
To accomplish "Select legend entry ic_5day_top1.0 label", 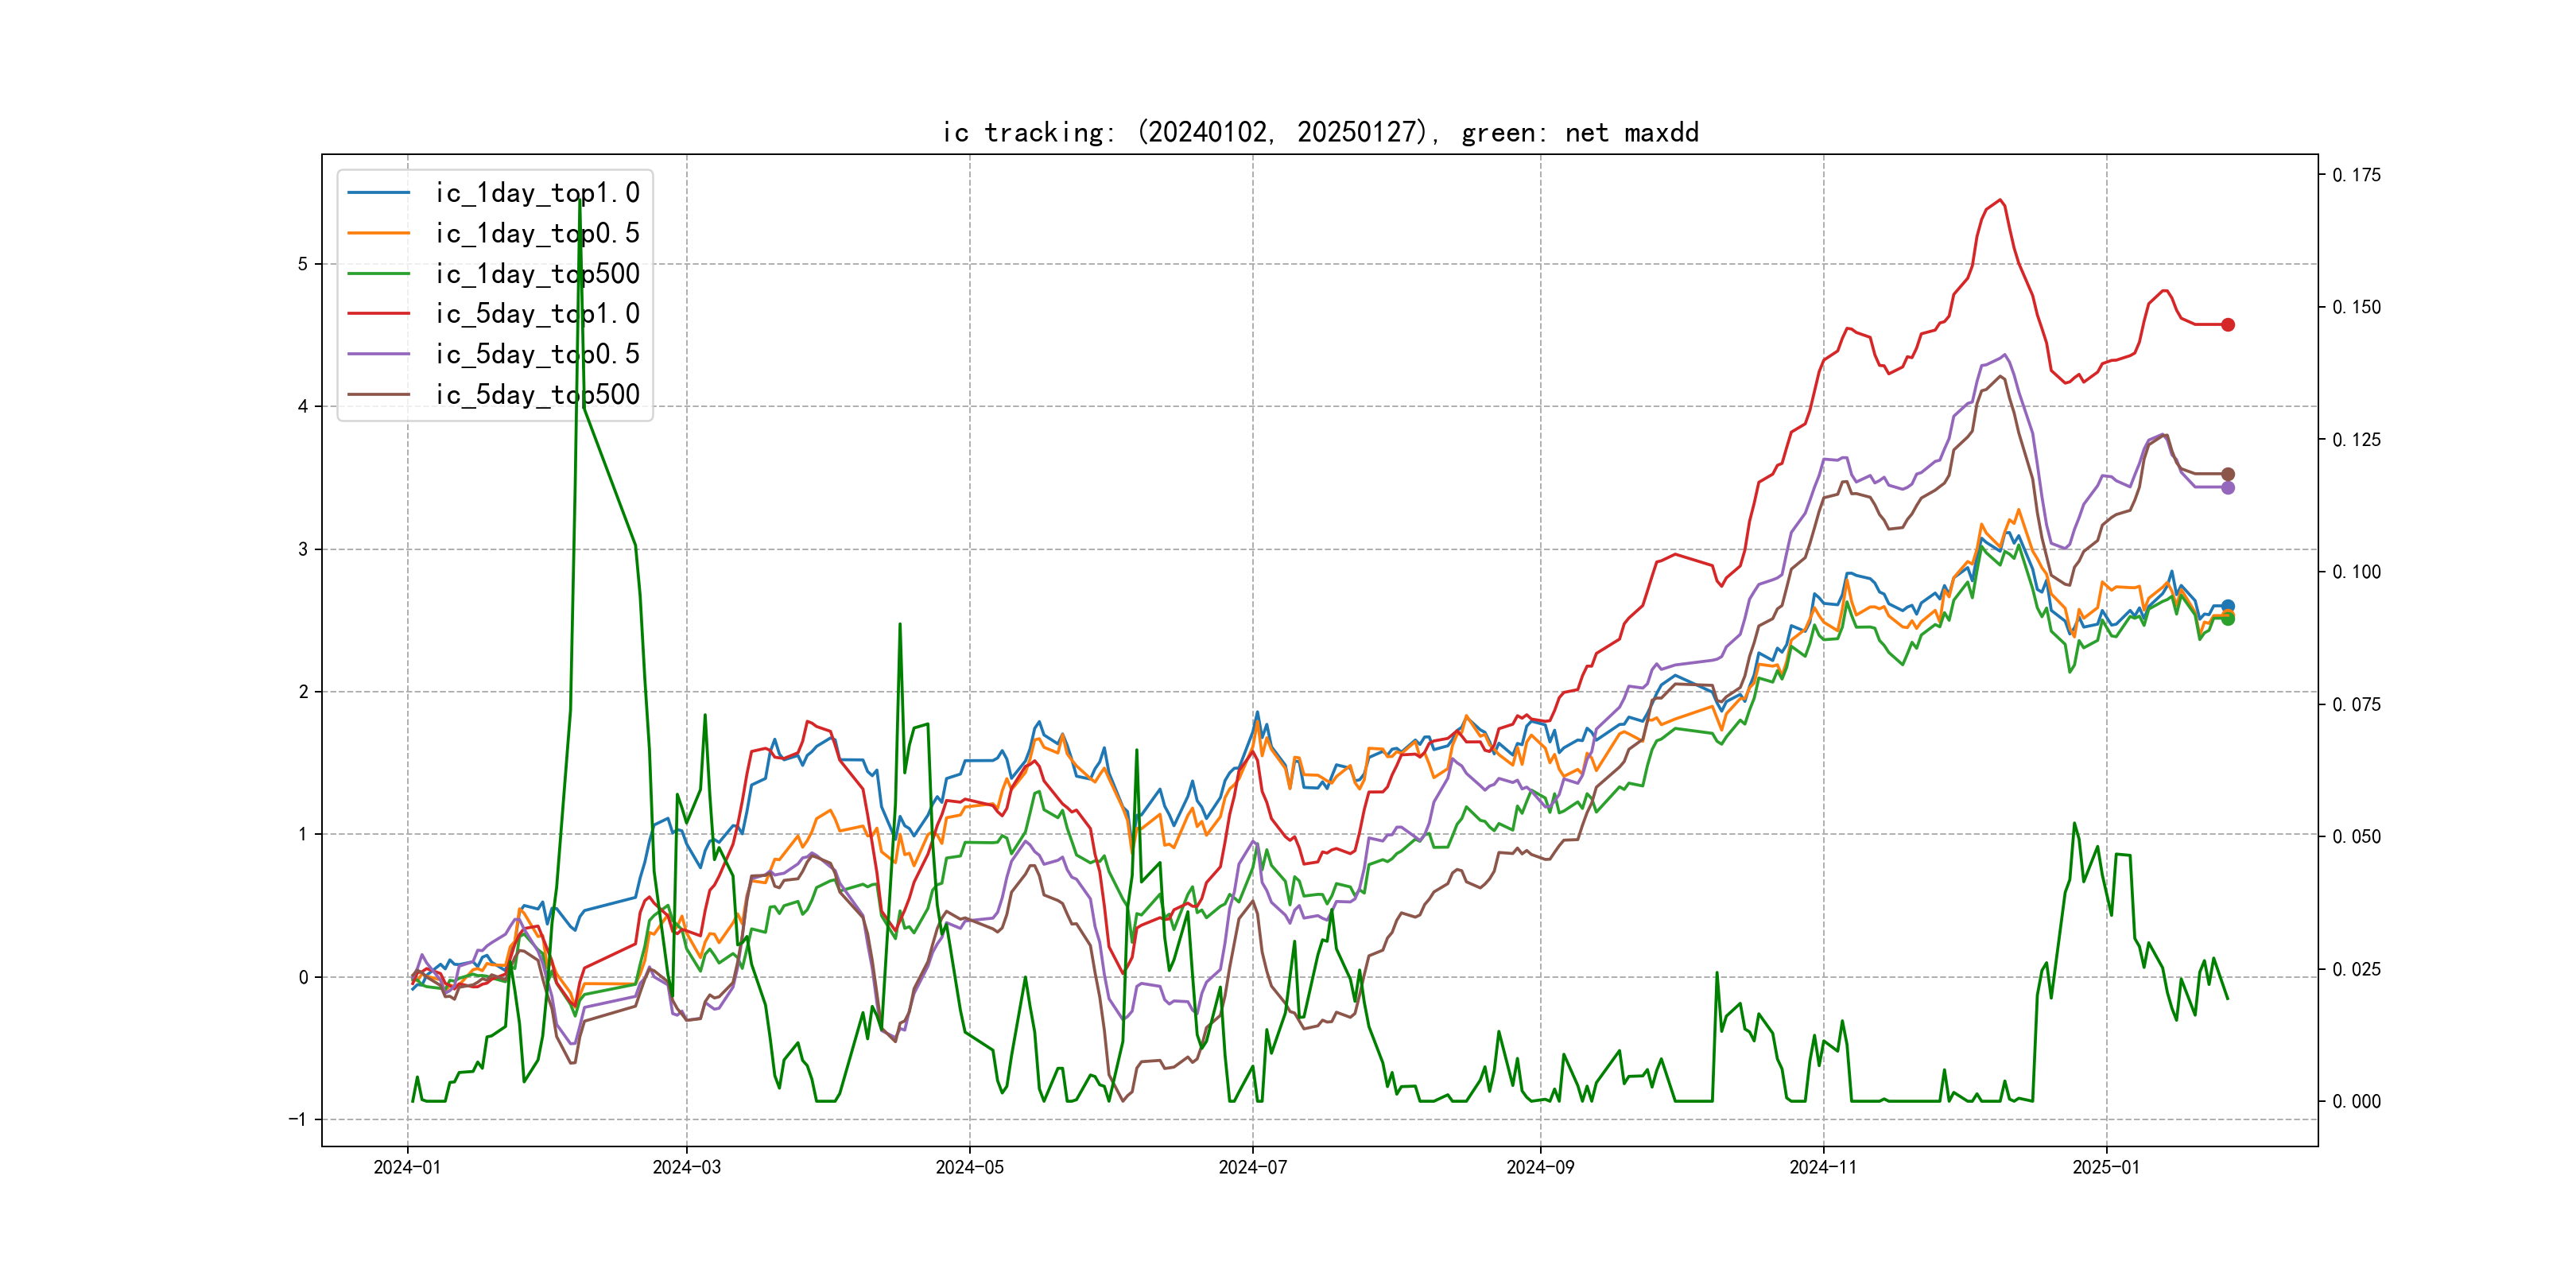I will pos(537,314).
